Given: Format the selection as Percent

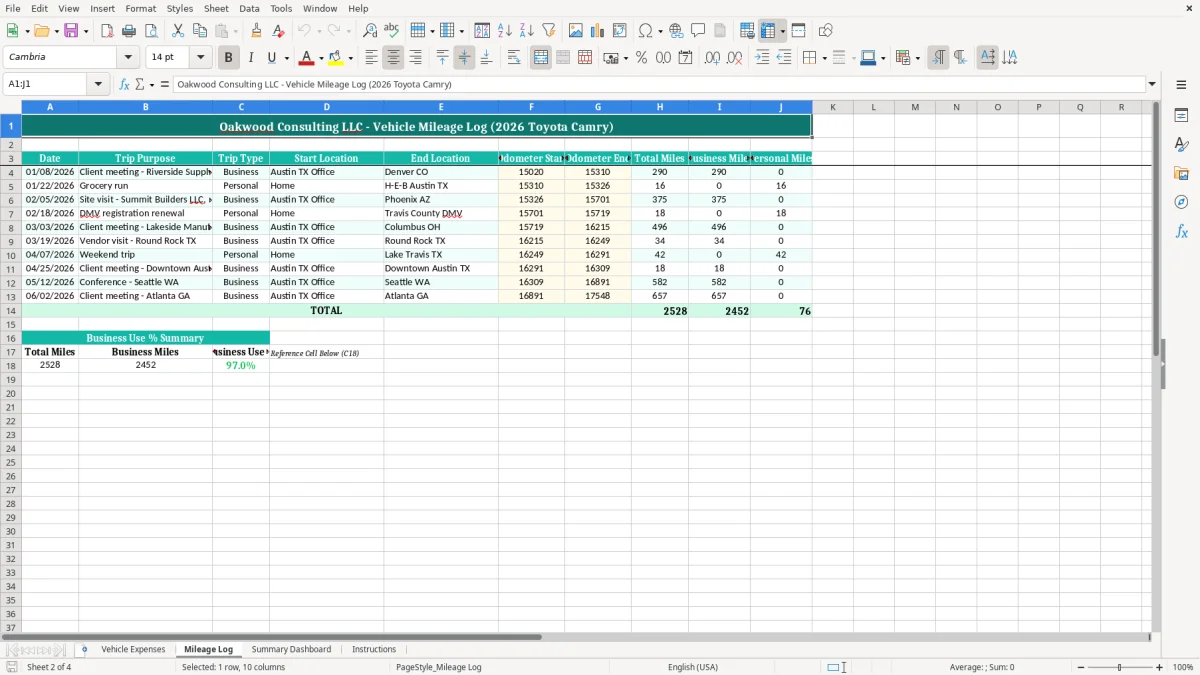Looking at the screenshot, I should point(642,58).
